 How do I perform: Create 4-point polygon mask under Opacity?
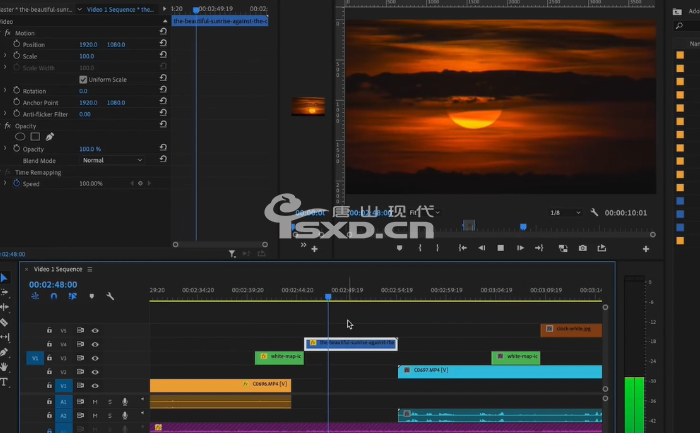click(x=35, y=137)
